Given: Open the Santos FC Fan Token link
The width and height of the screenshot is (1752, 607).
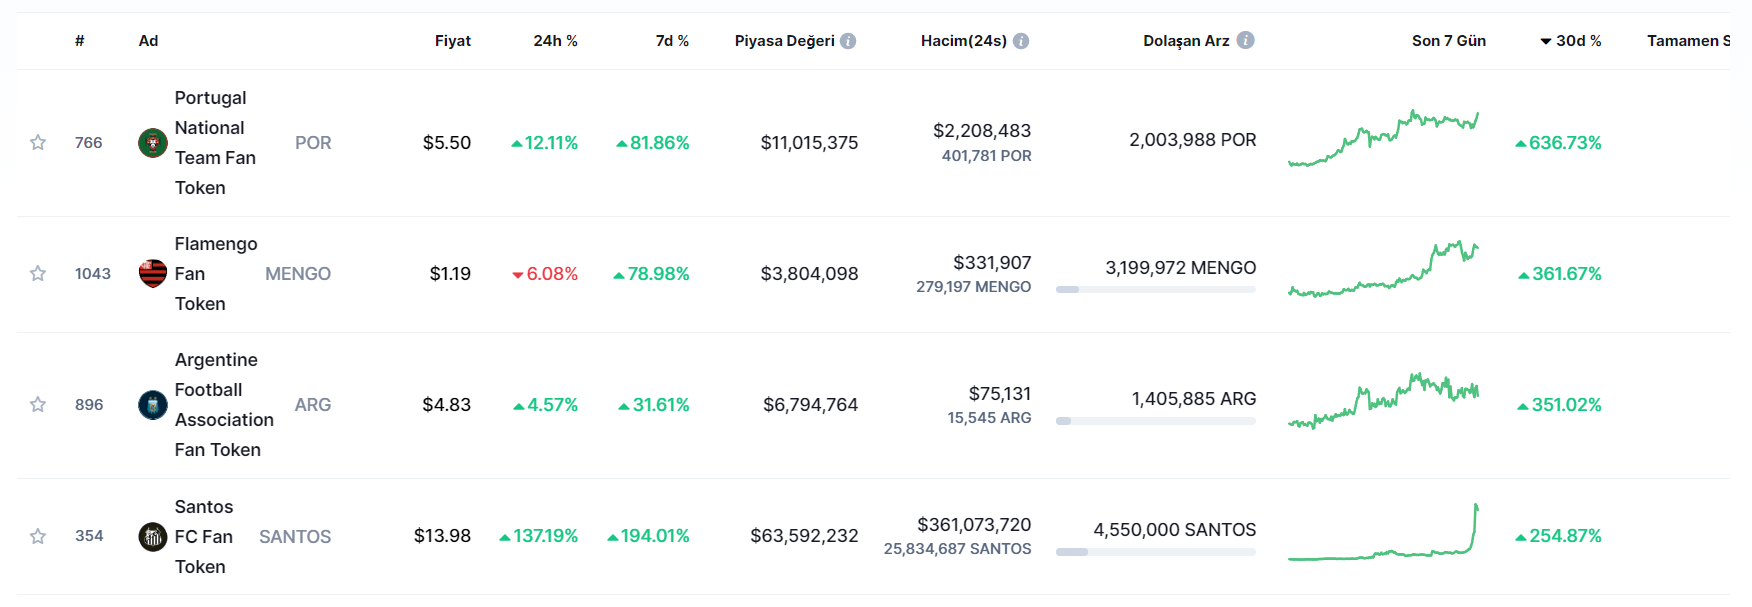Looking at the screenshot, I should pos(203,537).
